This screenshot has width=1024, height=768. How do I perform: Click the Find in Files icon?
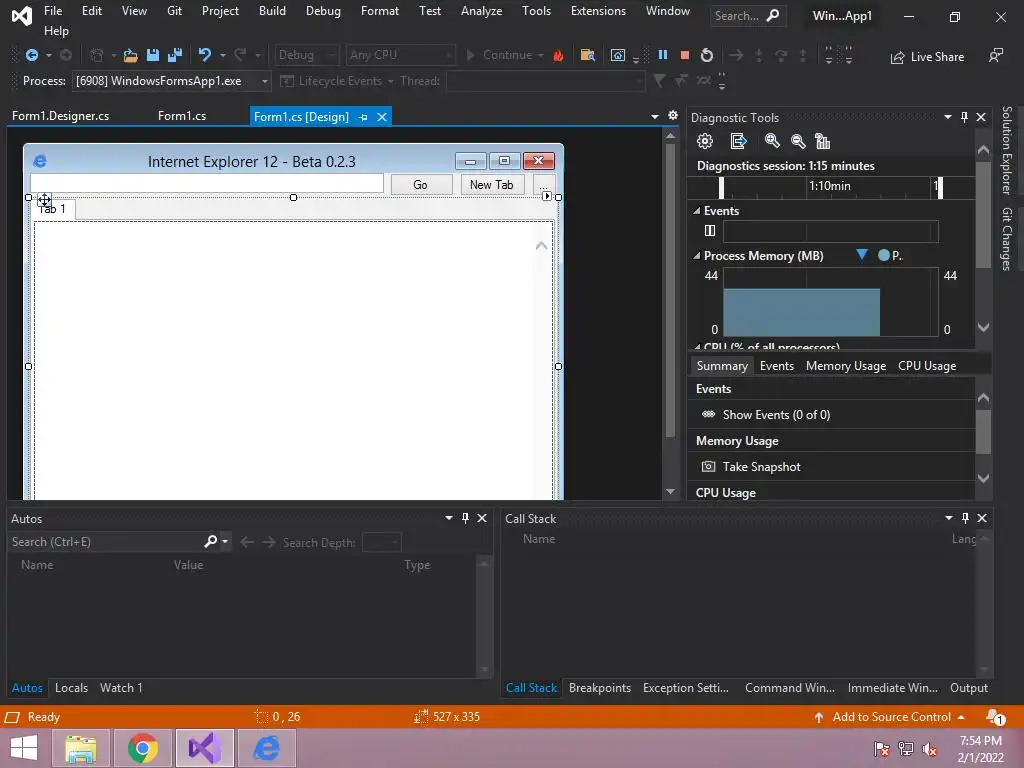click(588, 56)
